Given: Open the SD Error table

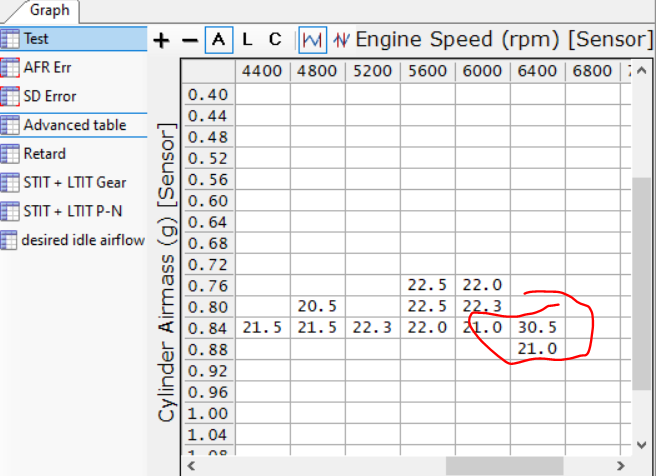Looking at the screenshot, I should point(74,96).
